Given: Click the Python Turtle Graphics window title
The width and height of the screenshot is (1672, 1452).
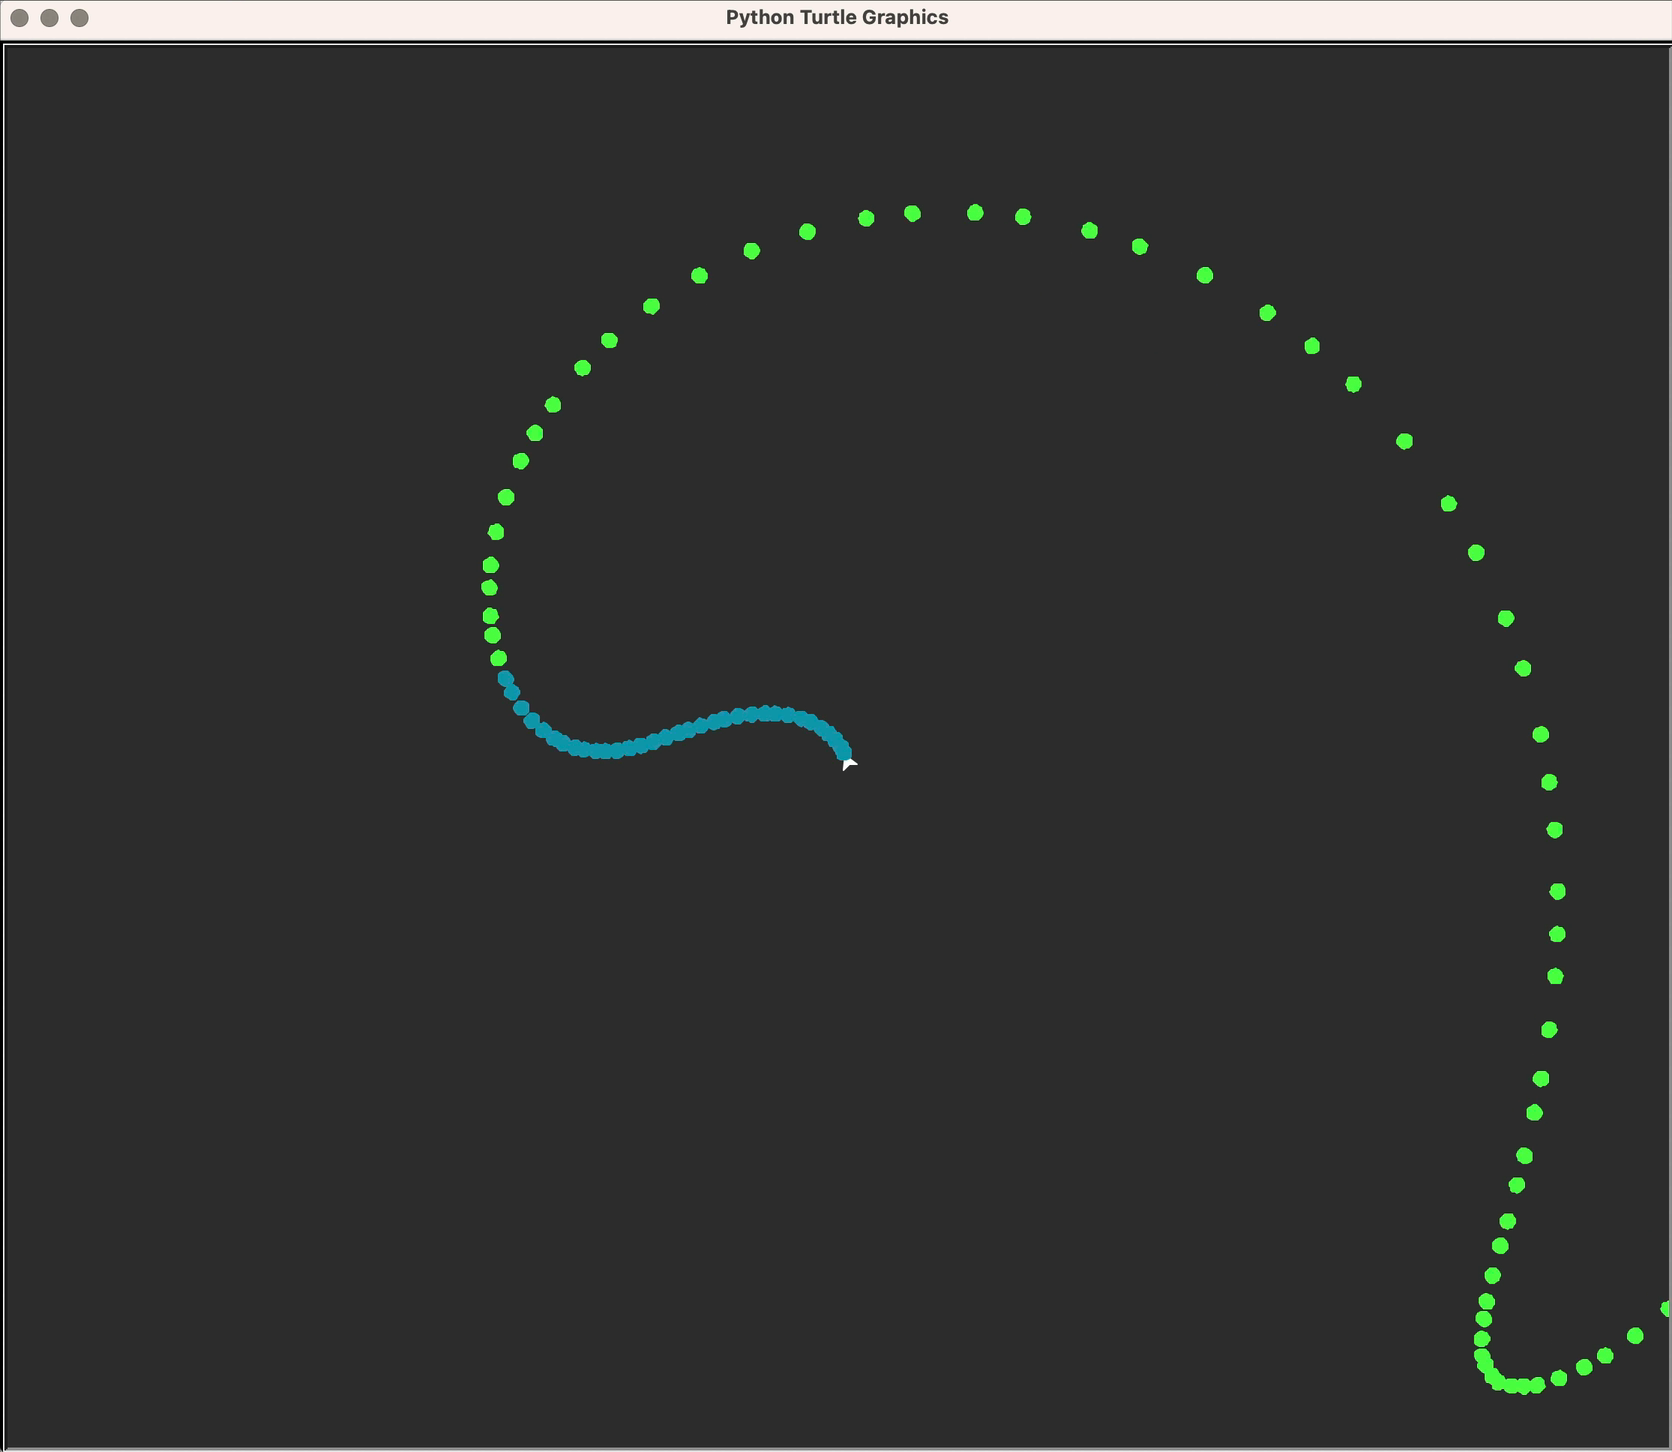Looking at the screenshot, I should (x=836, y=18).
